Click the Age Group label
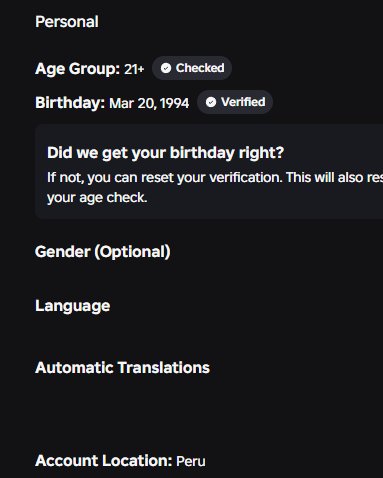The image size is (383, 478). click(77, 69)
